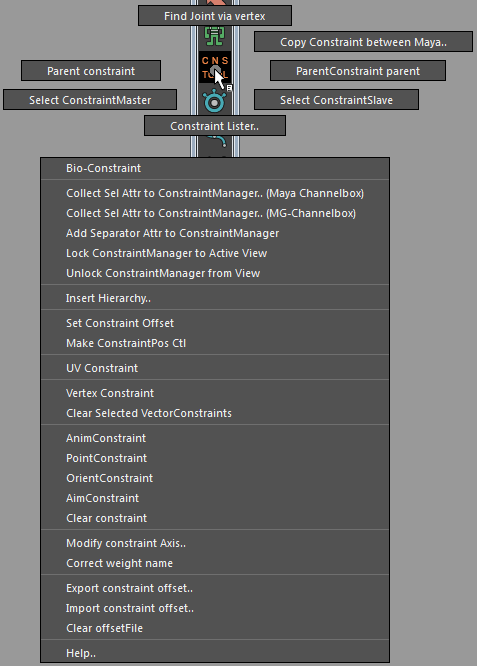Image resolution: width=477 pixels, height=666 pixels.
Task: Open Insert Hierarchy.. dialog
Action: click(x=215, y=298)
